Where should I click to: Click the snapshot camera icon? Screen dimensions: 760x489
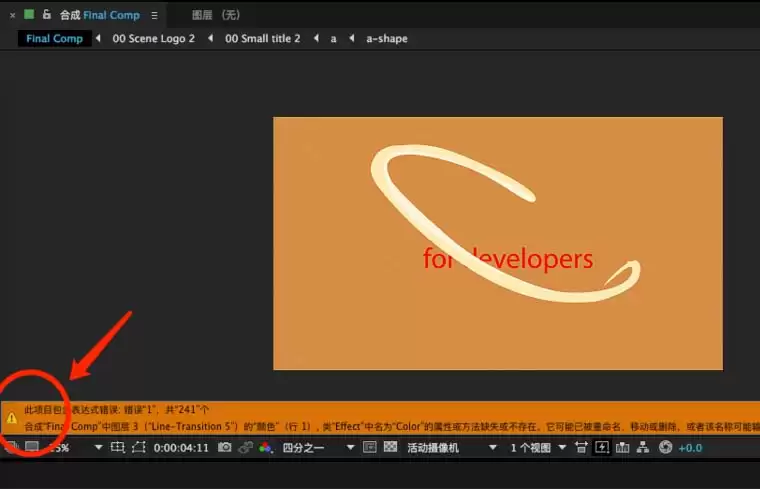[224, 447]
